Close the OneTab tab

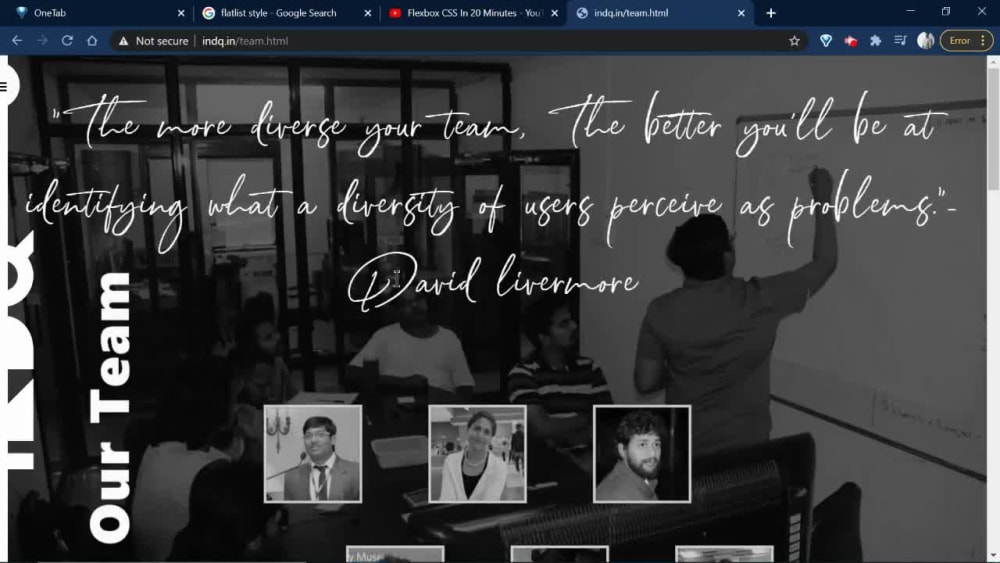180,13
